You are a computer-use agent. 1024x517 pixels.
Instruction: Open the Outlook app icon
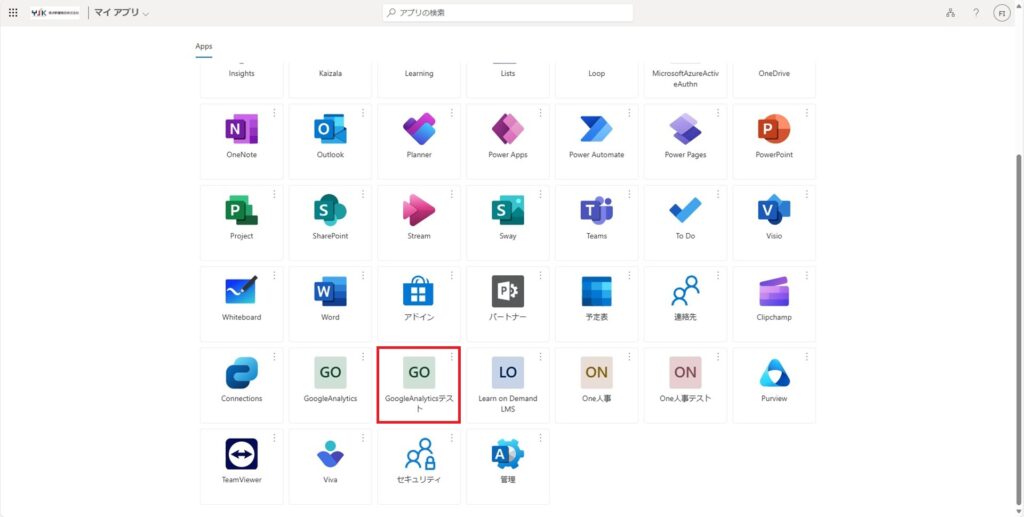pyautogui.click(x=330, y=129)
